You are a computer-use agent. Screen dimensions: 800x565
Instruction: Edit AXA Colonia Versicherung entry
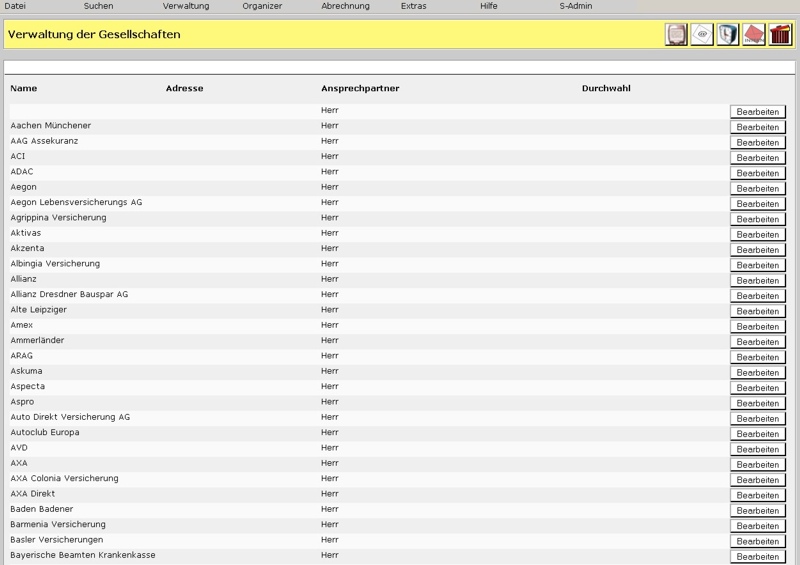click(x=758, y=479)
